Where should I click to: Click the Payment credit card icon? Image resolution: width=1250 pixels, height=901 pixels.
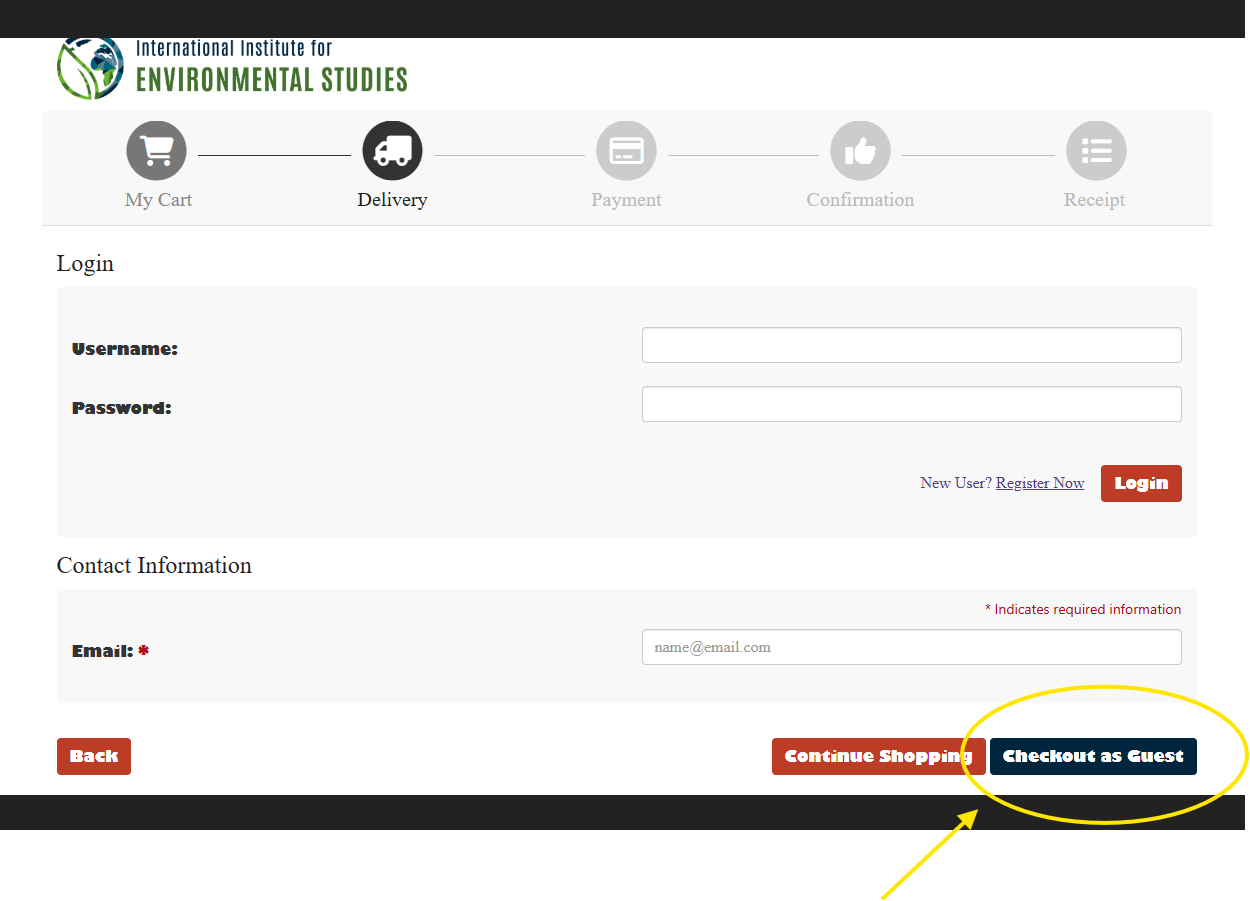626,151
